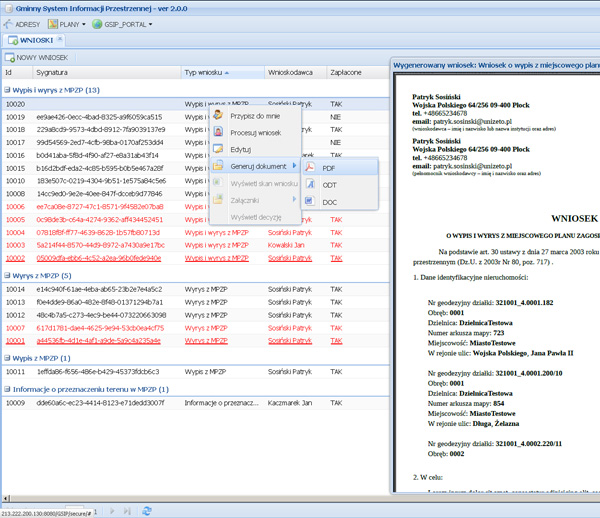
Task: Click the ADRESY button
Action: tap(22, 24)
